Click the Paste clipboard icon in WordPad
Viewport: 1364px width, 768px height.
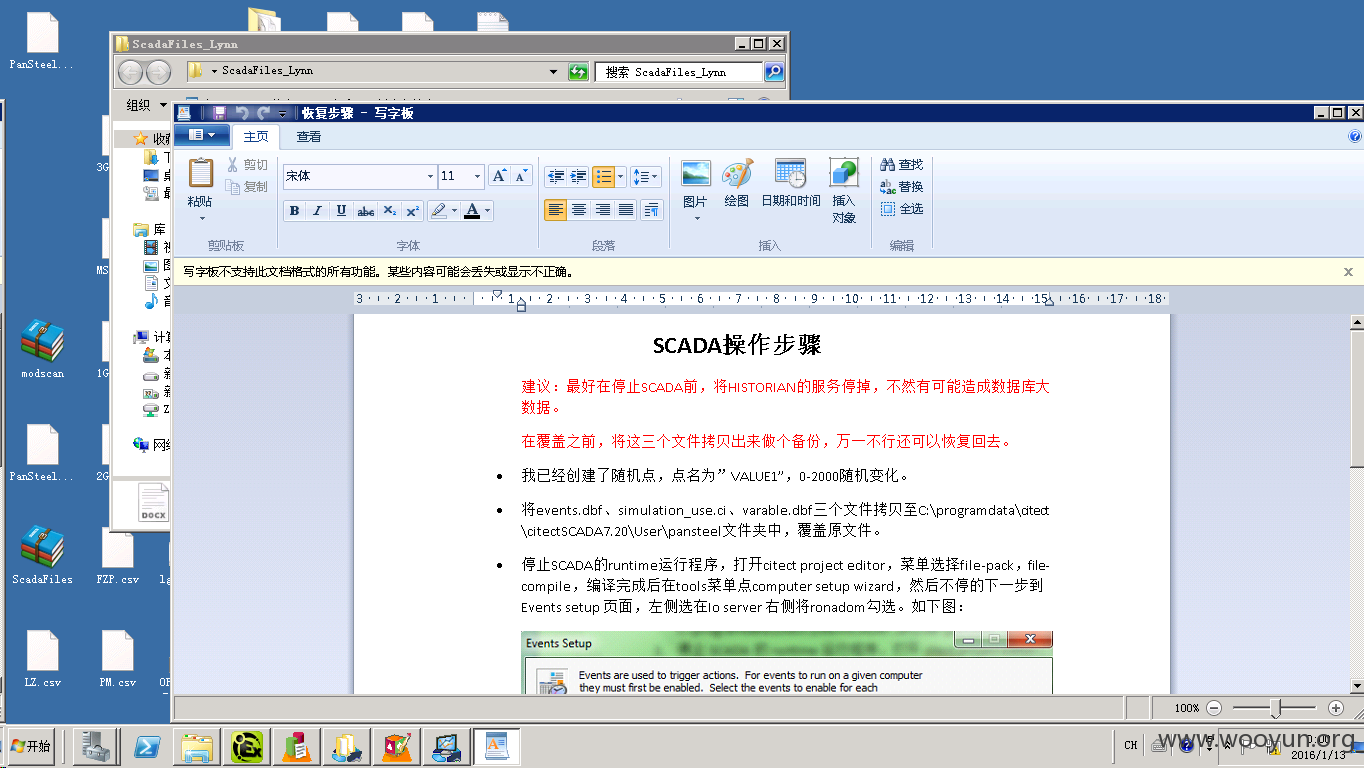tap(200, 173)
